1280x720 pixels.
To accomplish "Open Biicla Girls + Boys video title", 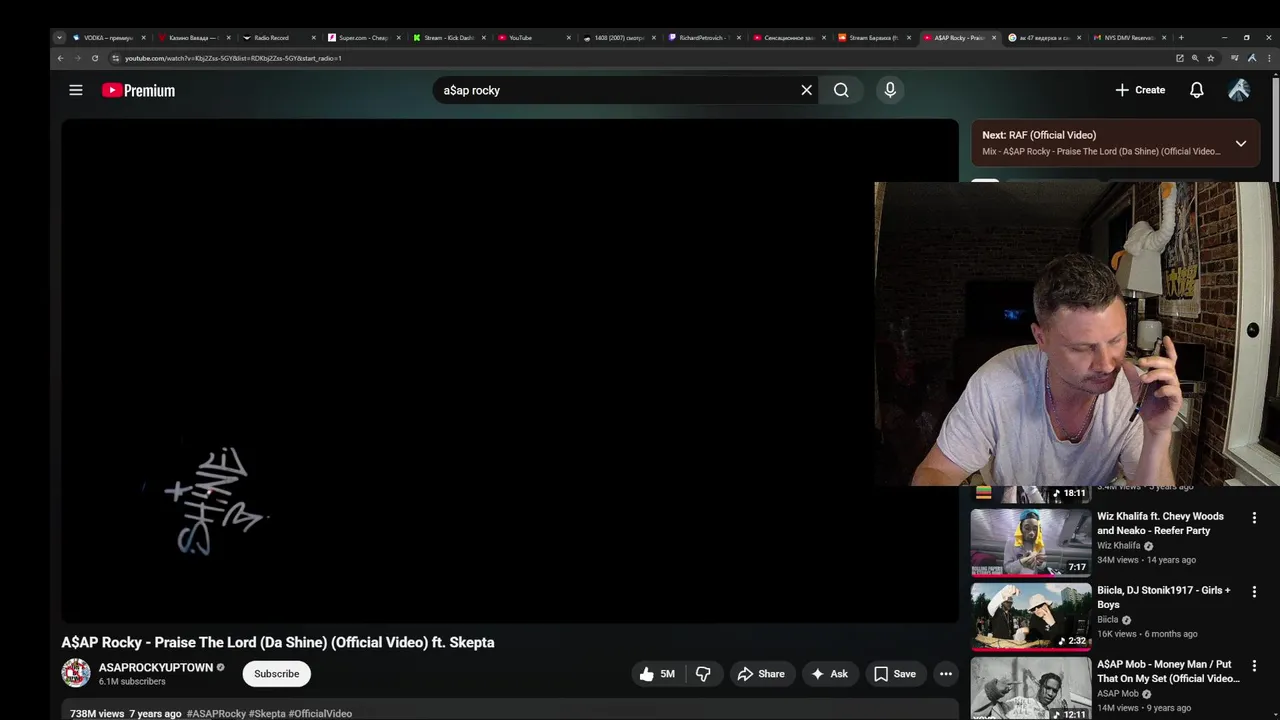I will point(1164,597).
